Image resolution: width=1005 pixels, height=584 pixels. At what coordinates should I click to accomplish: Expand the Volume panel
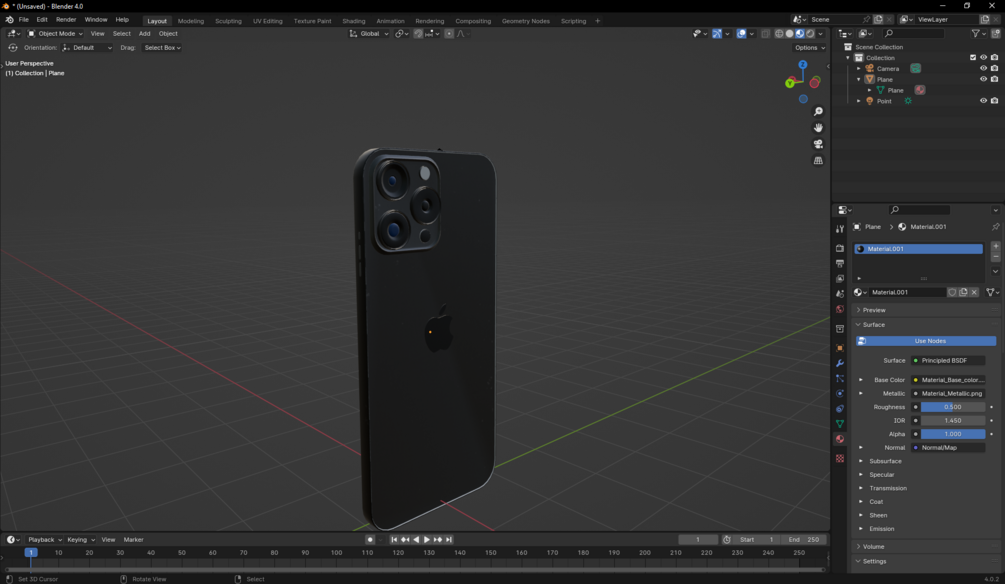tap(873, 547)
